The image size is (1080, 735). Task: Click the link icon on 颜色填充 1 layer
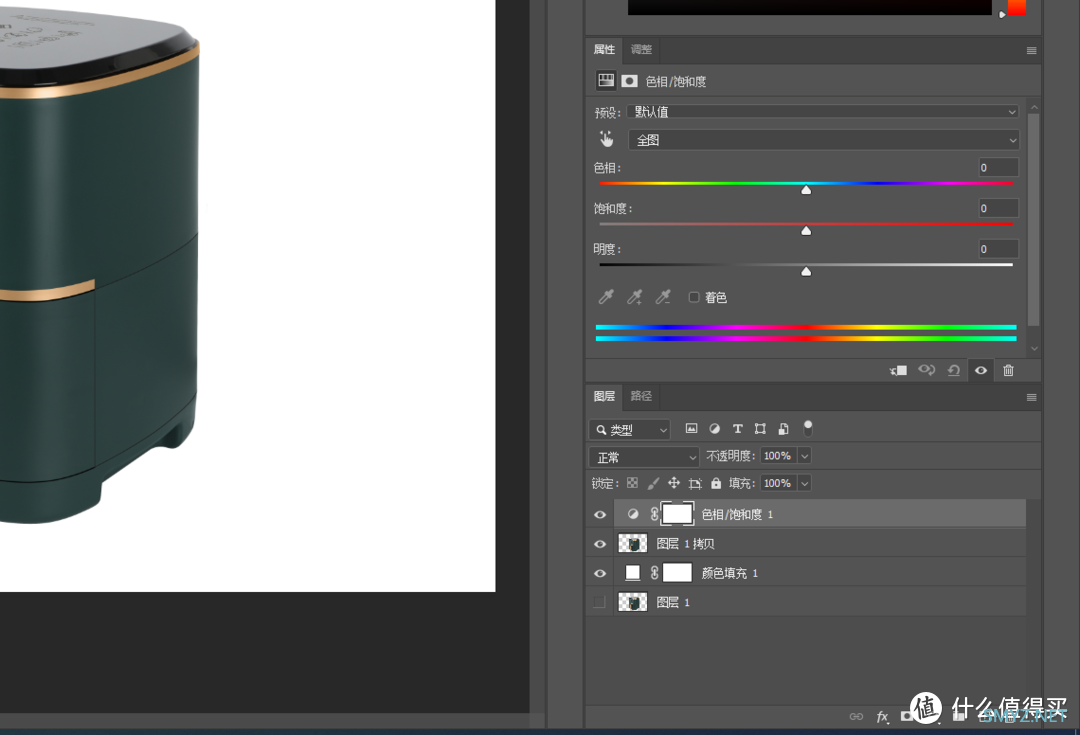tap(654, 572)
